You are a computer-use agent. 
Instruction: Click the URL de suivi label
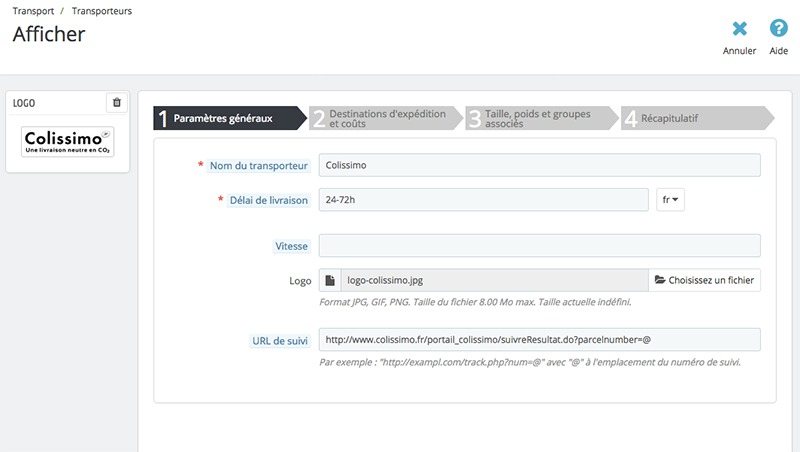coord(280,340)
